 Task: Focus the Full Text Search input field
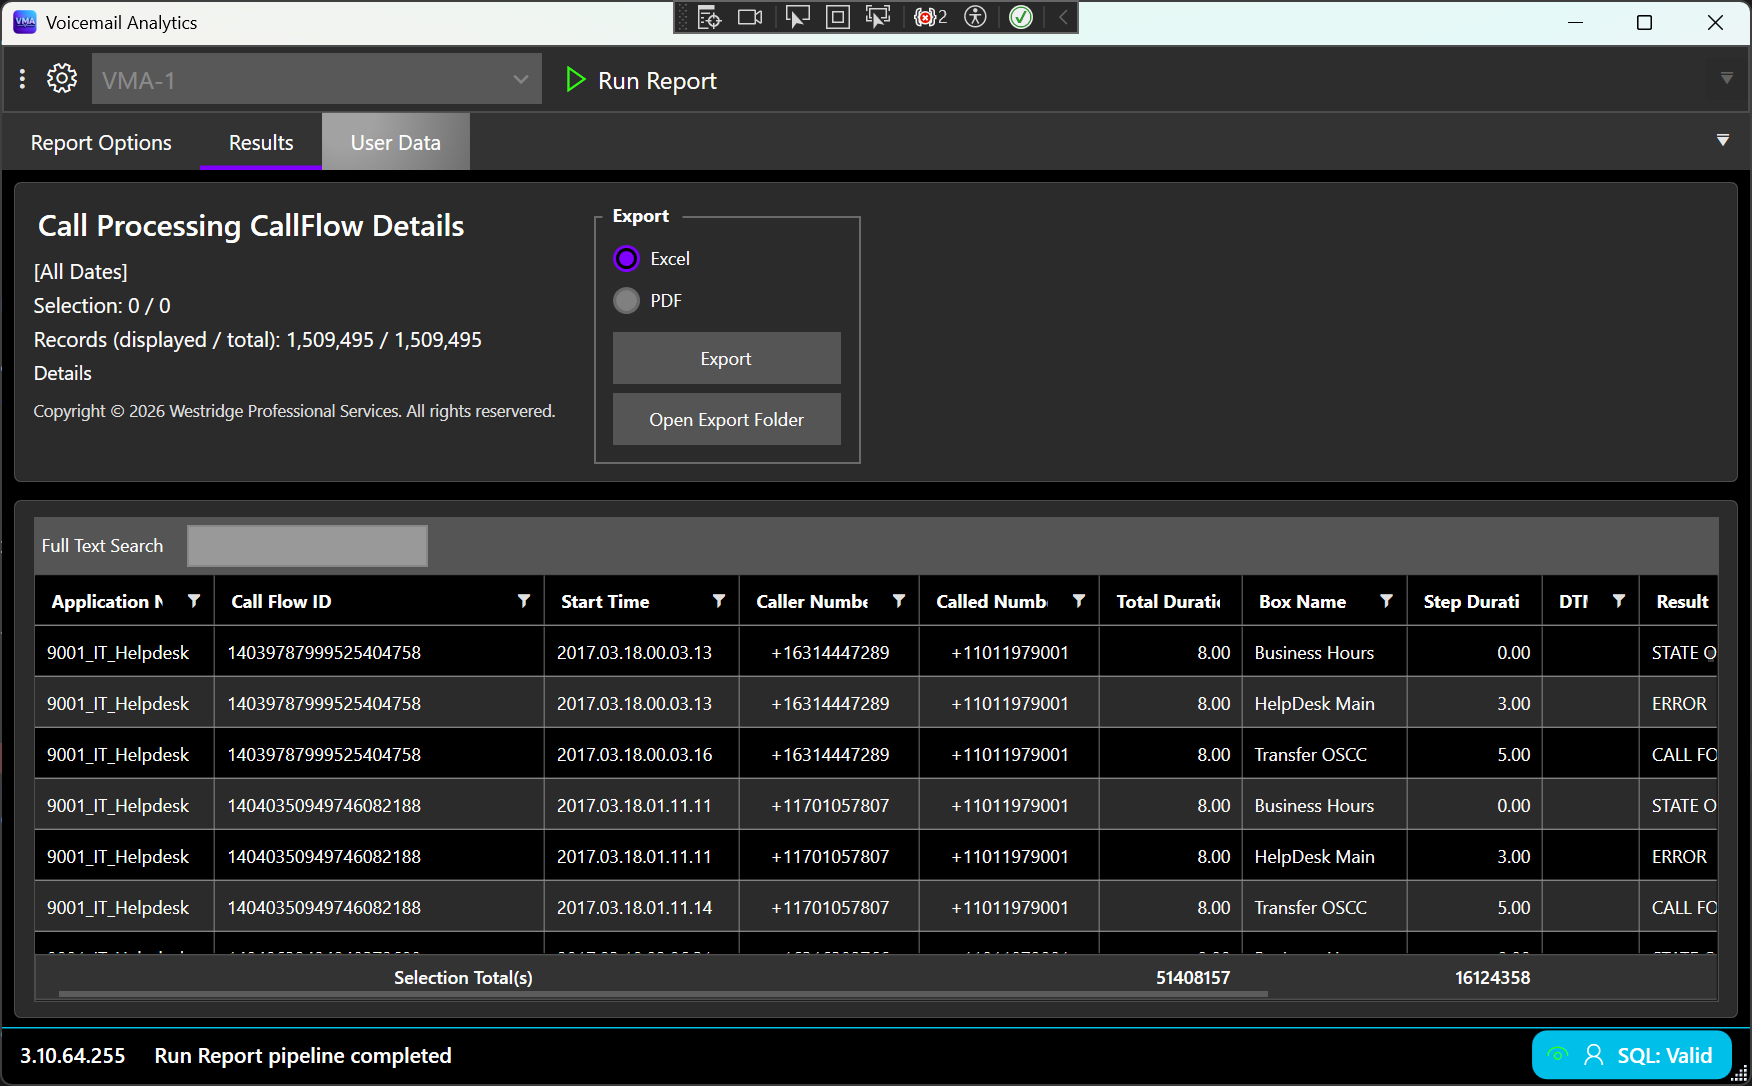307,546
